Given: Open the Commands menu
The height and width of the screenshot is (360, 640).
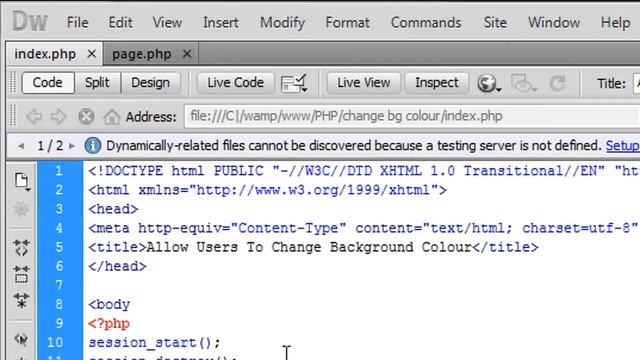Looking at the screenshot, I should (x=426, y=22).
